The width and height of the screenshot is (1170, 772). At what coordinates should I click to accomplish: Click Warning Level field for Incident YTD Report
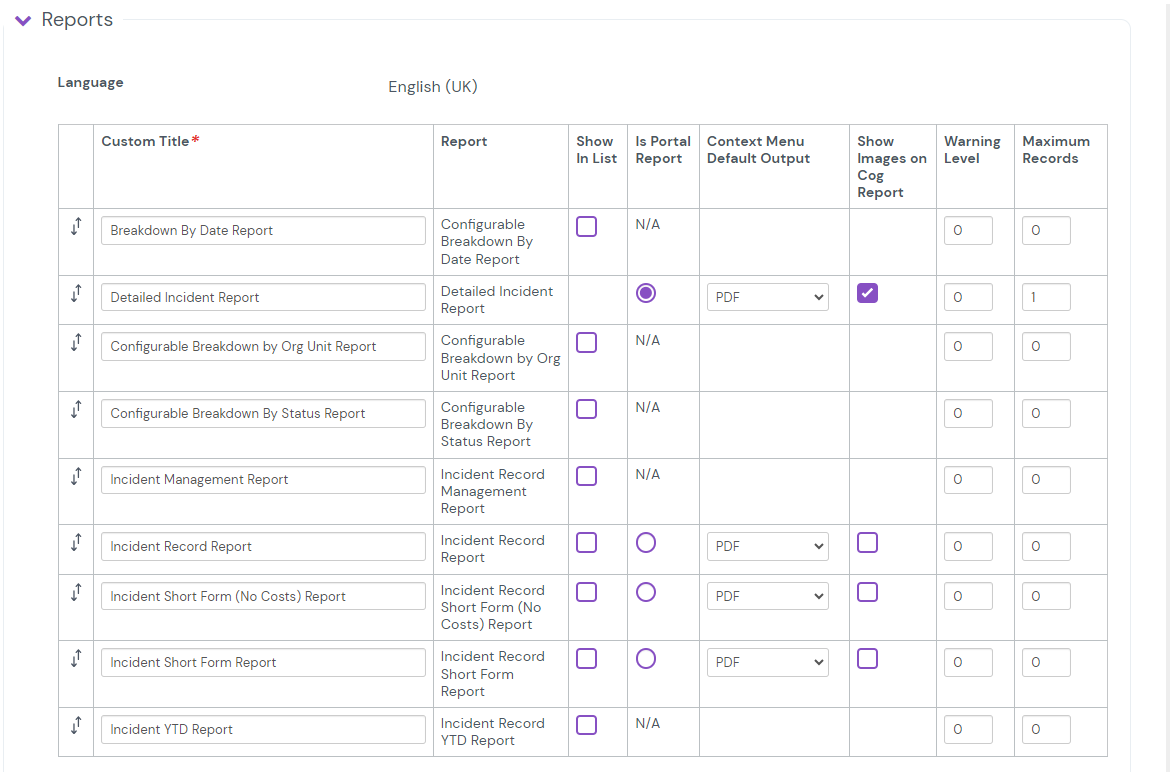(x=968, y=729)
